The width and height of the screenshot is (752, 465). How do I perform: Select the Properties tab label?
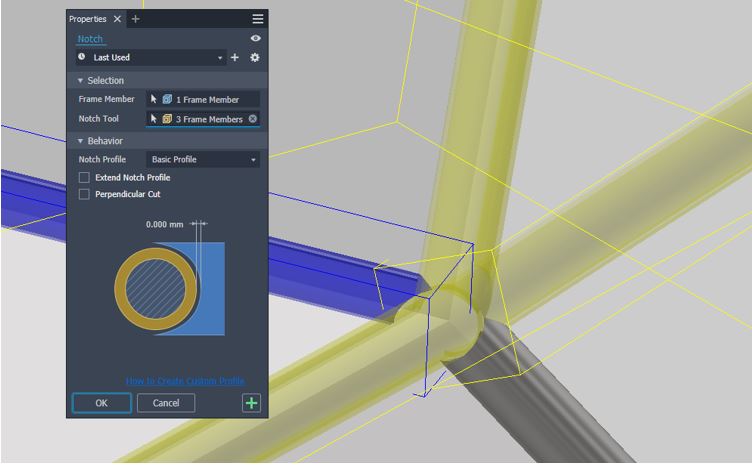point(88,19)
